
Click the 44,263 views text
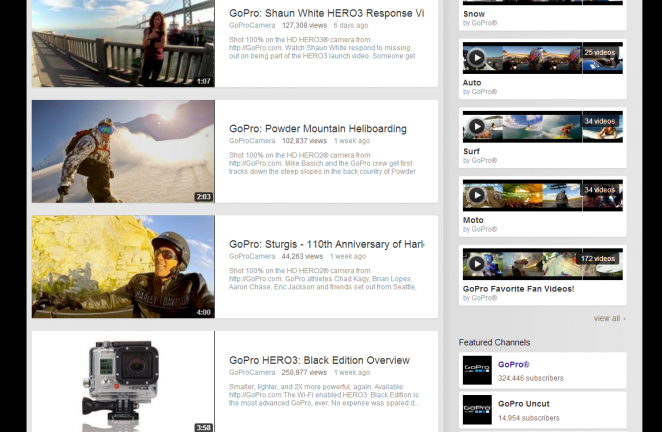click(x=302, y=256)
